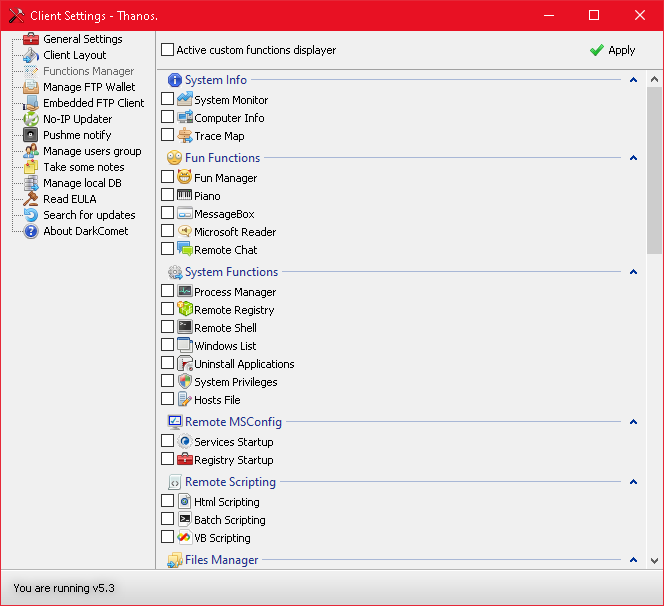Tick the Batch Scripting checkbox
The width and height of the screenshot is (664, 606).
click(168, 520)
